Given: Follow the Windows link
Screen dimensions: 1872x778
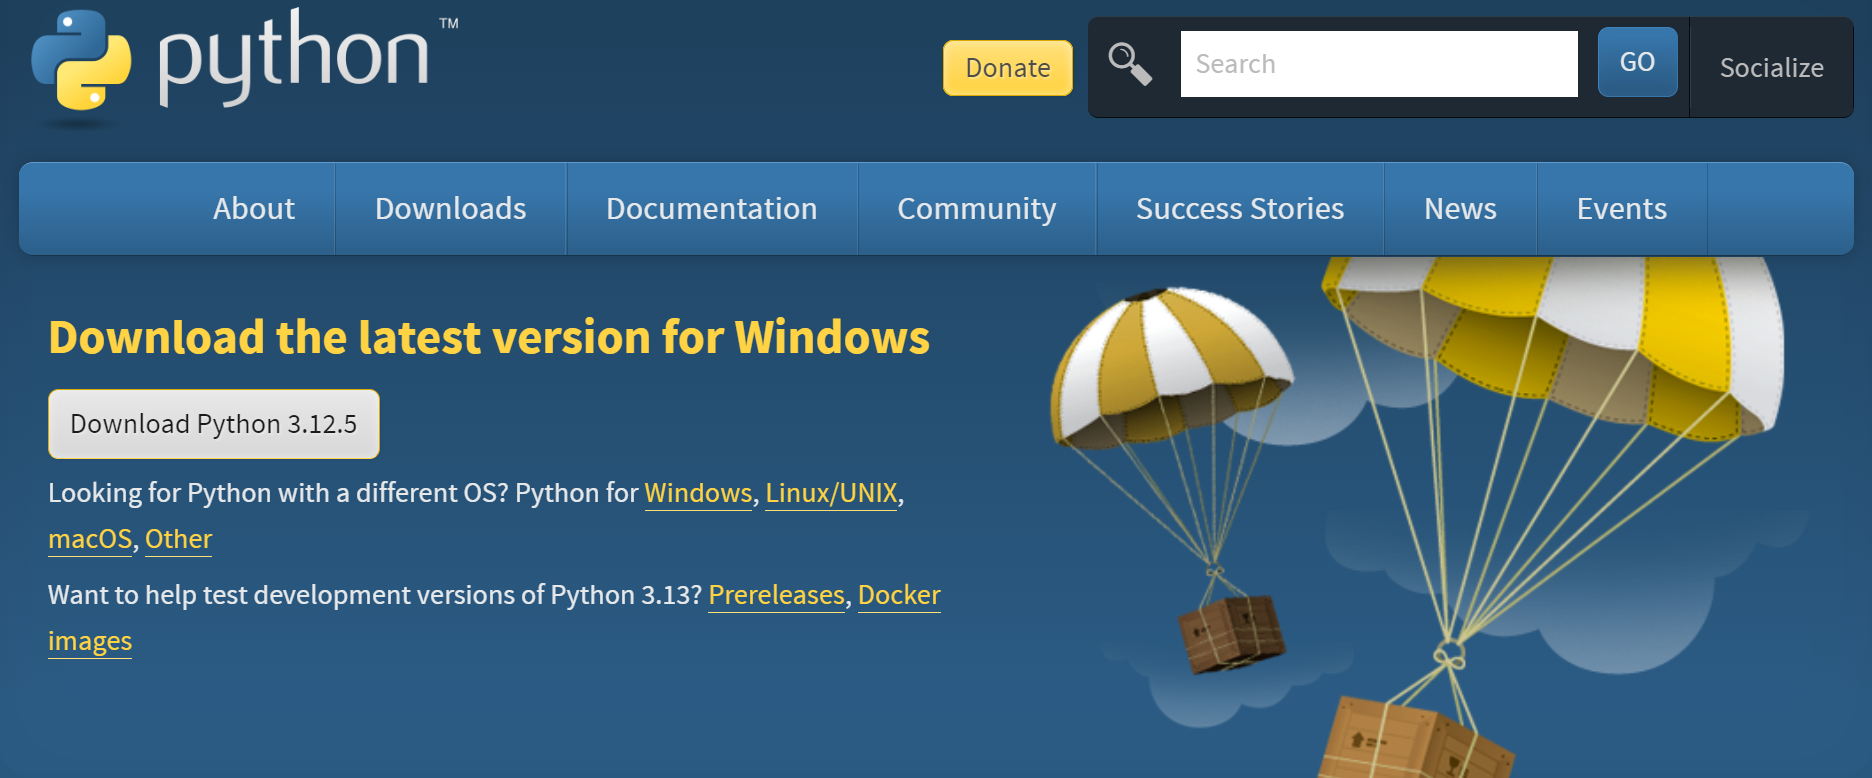Looking at the screenshot, I should [698, 493].
